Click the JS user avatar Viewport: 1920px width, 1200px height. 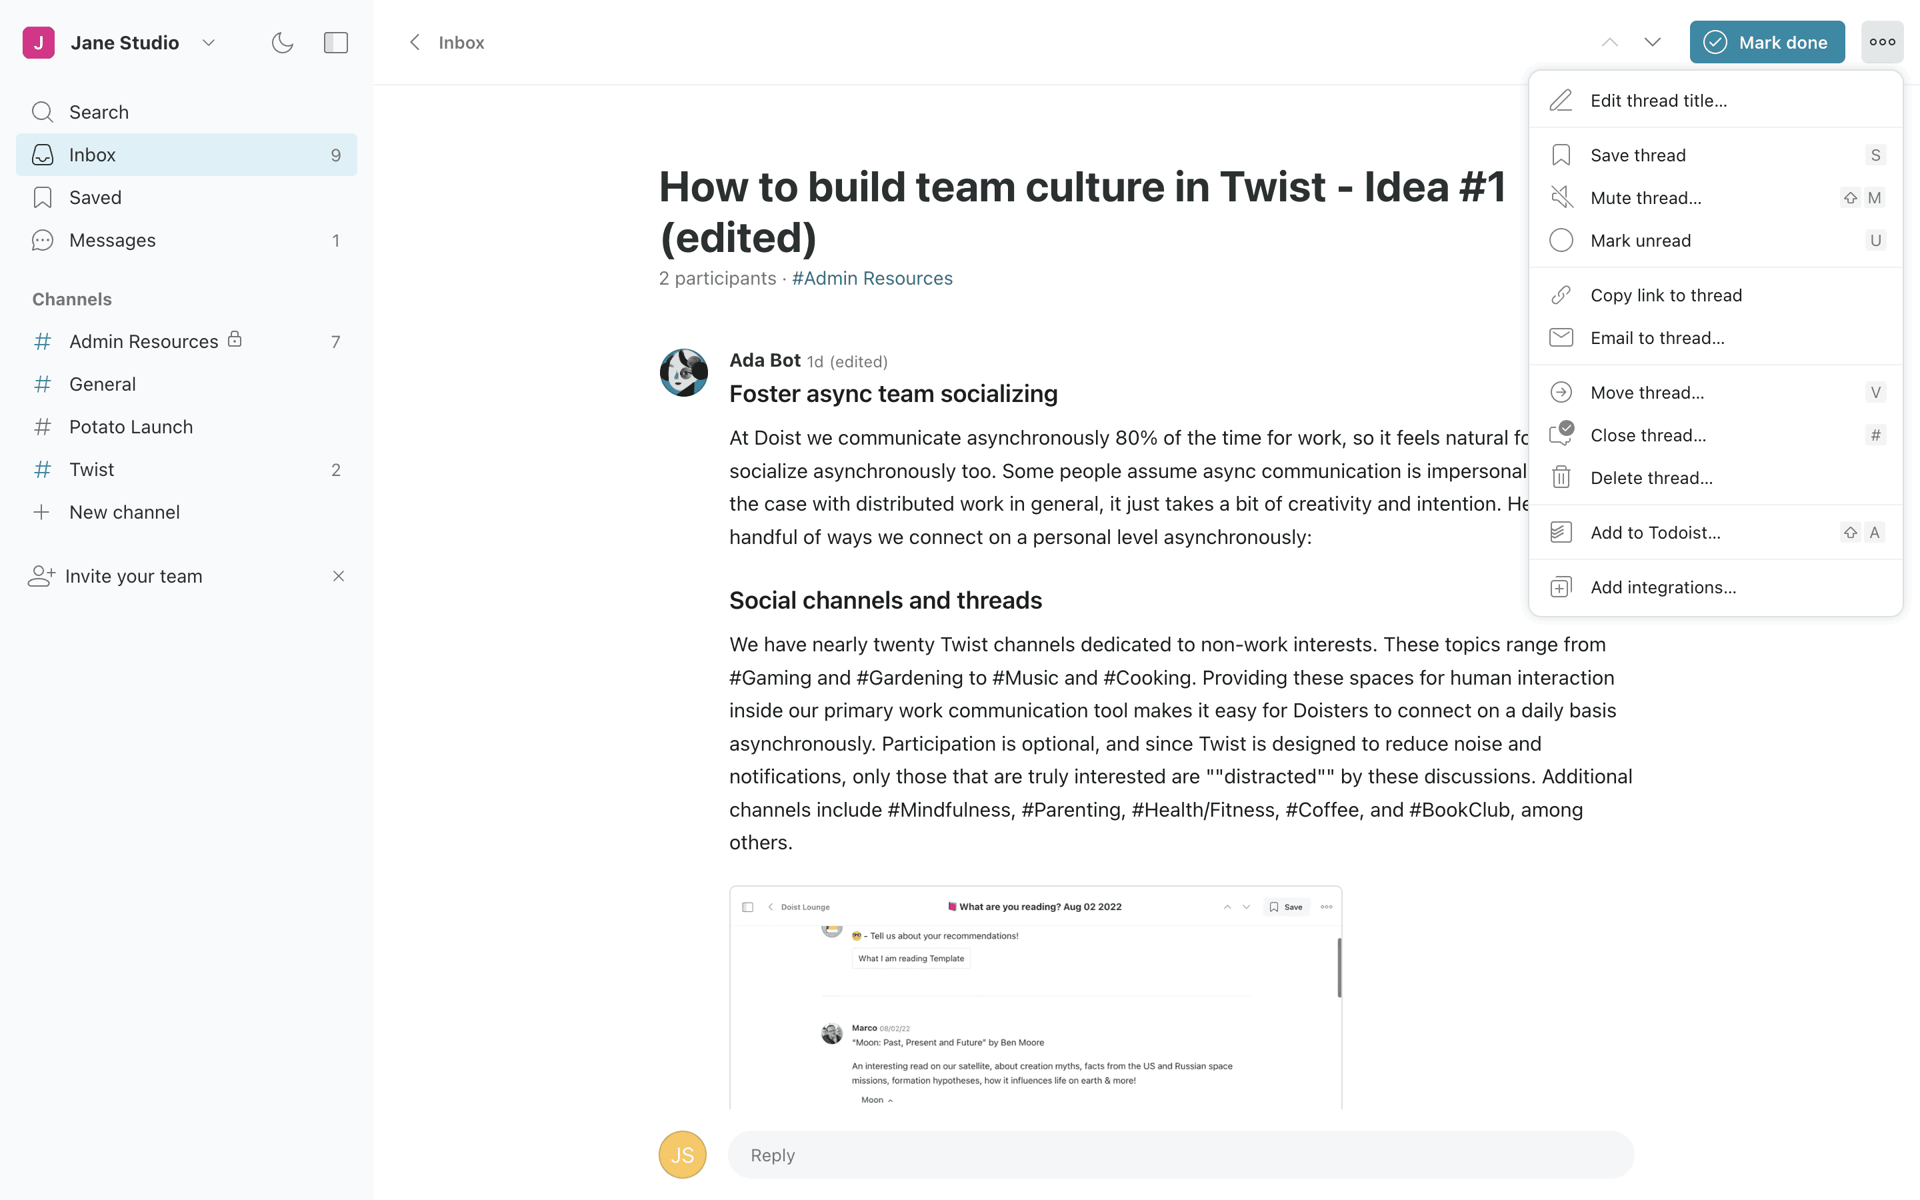tap(682, 1155)
